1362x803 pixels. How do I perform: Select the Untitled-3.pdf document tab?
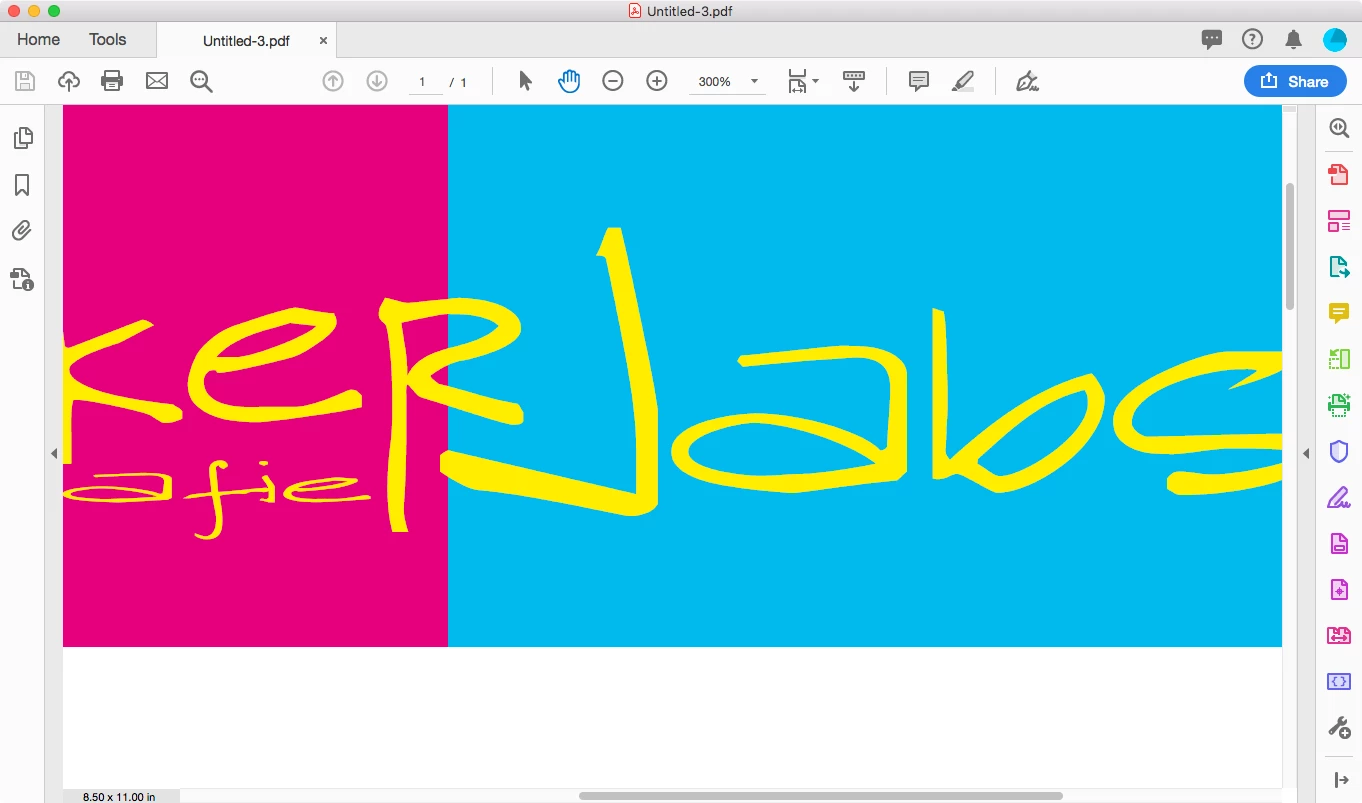tap(246, 41)
